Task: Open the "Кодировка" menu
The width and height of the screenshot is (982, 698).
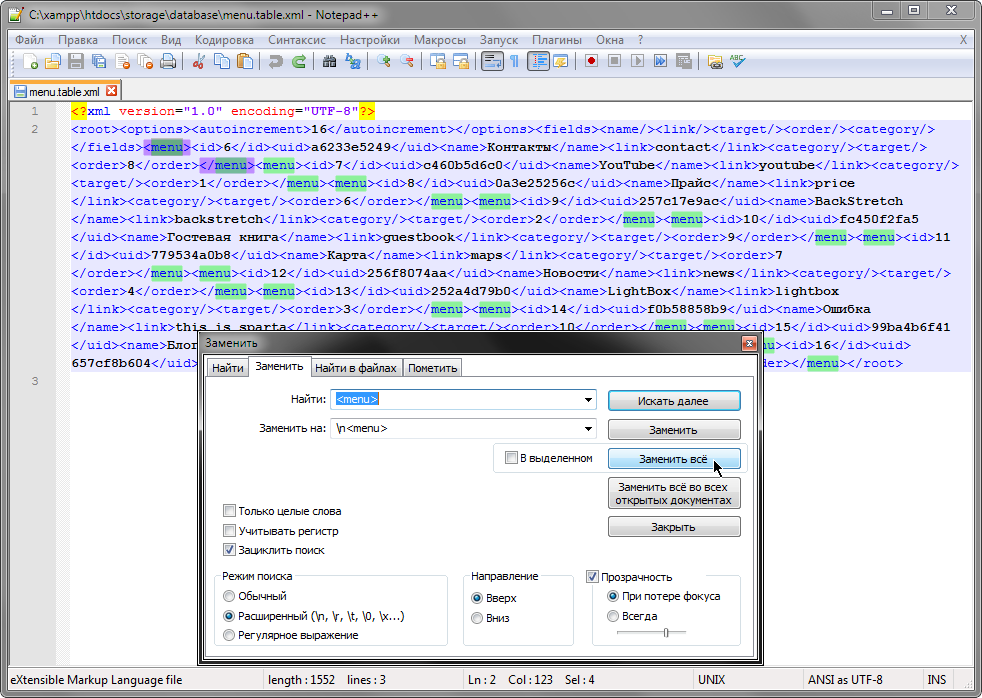Action: point(224,40)
